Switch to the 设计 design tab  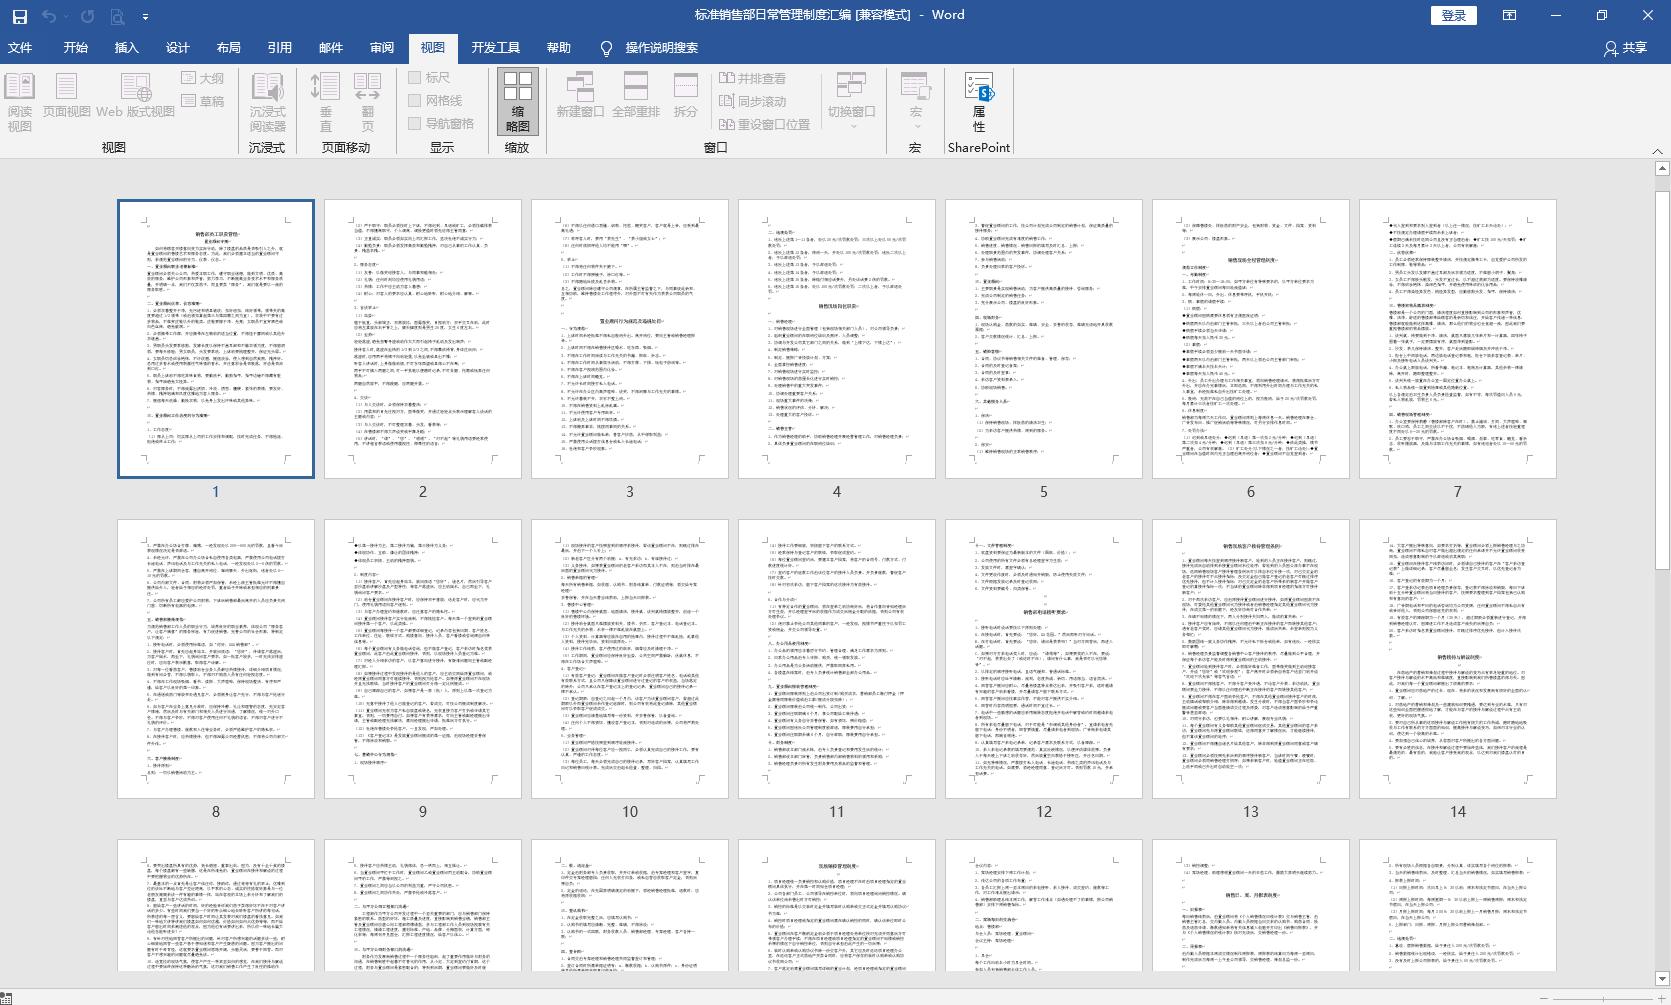(178, 48)
